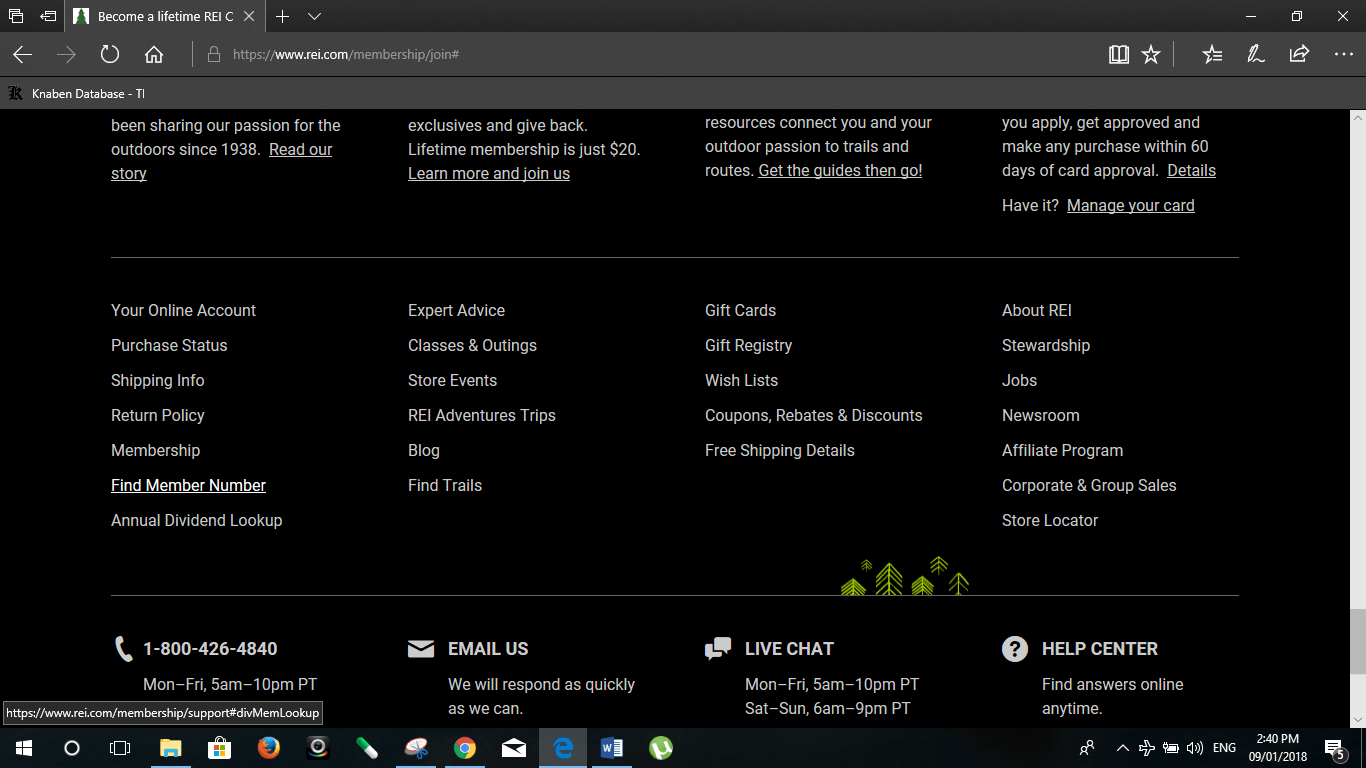Open the Windows Start menu

click(x=23, y=748)
